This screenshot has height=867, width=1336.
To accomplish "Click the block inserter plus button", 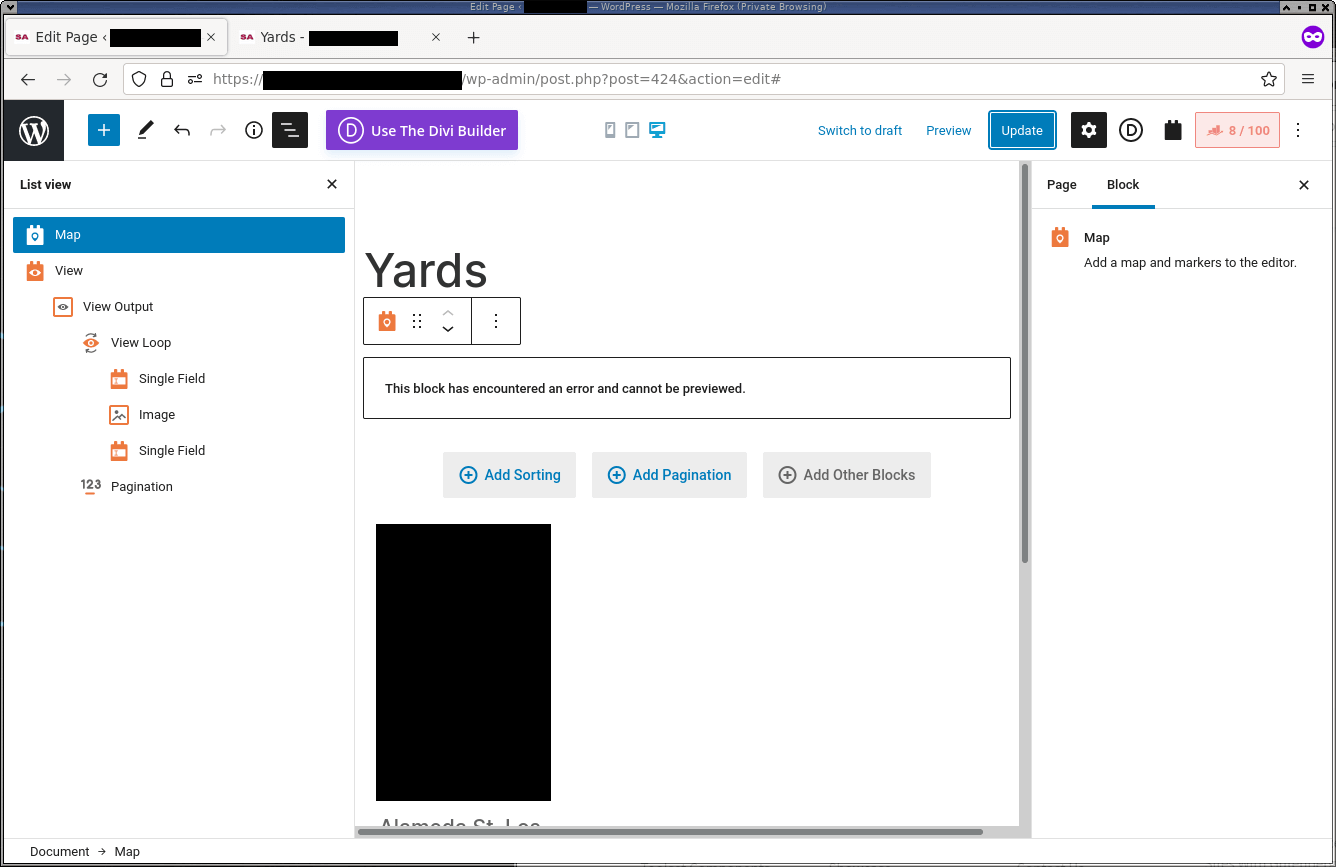I will 104,130.
